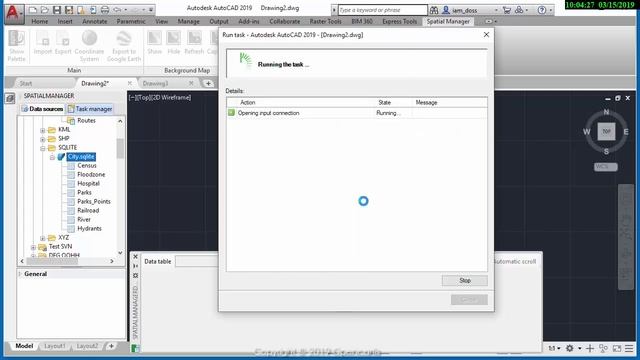640x360 pixels.
Task: Click the TOP face of the ViewCube
Action: tap(606, 131)
